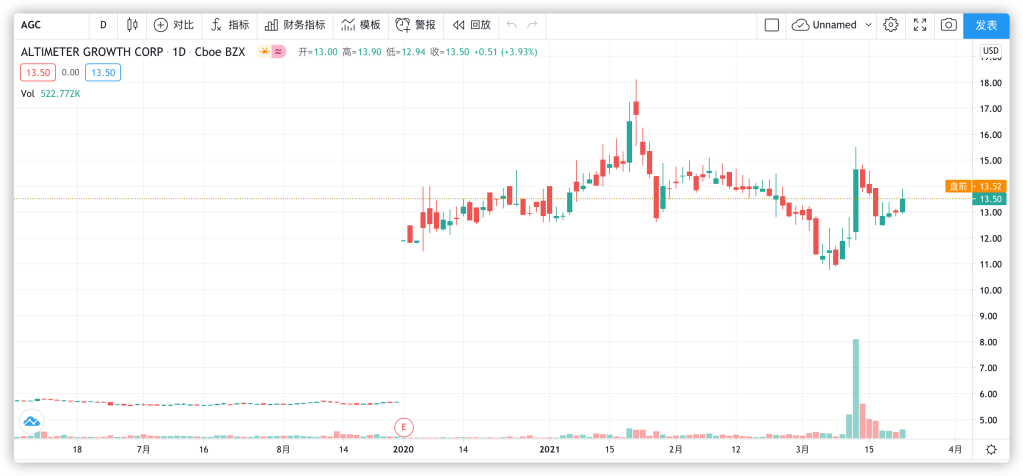Image resolution: width=1023 pixels, height=476 pixels.
Task: Click the blue 发表 publish button
Action: tap(986, 25)
